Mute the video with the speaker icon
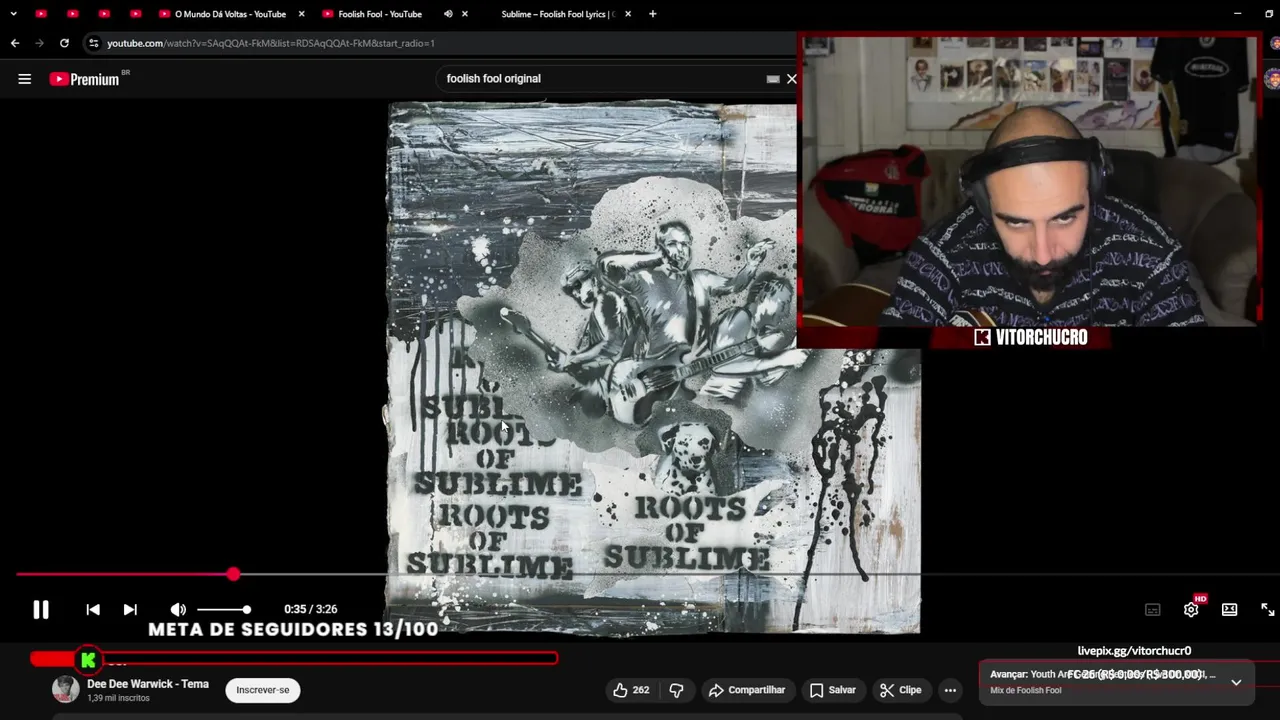The image size is (1280, 720). pyautogui.click(x=178, y=609)
